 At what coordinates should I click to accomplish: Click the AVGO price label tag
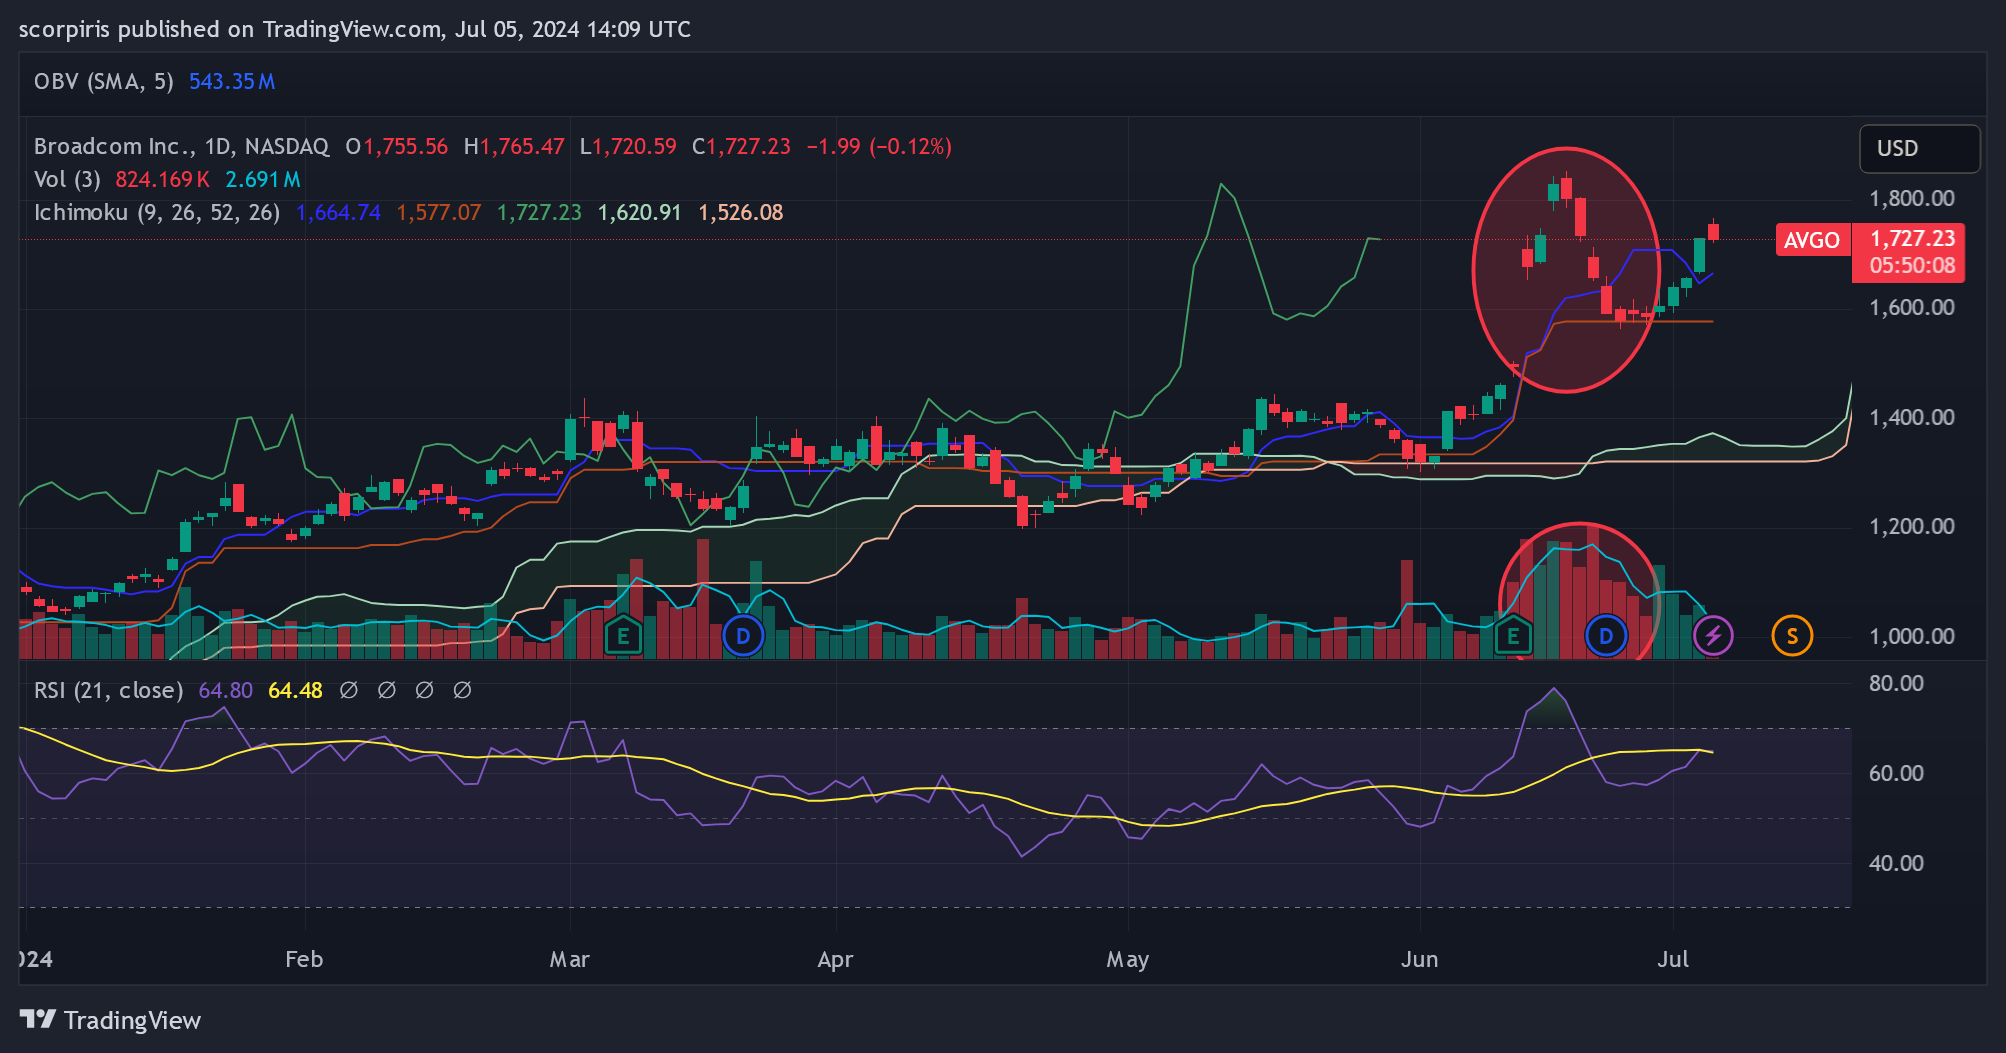(1811, 240)
